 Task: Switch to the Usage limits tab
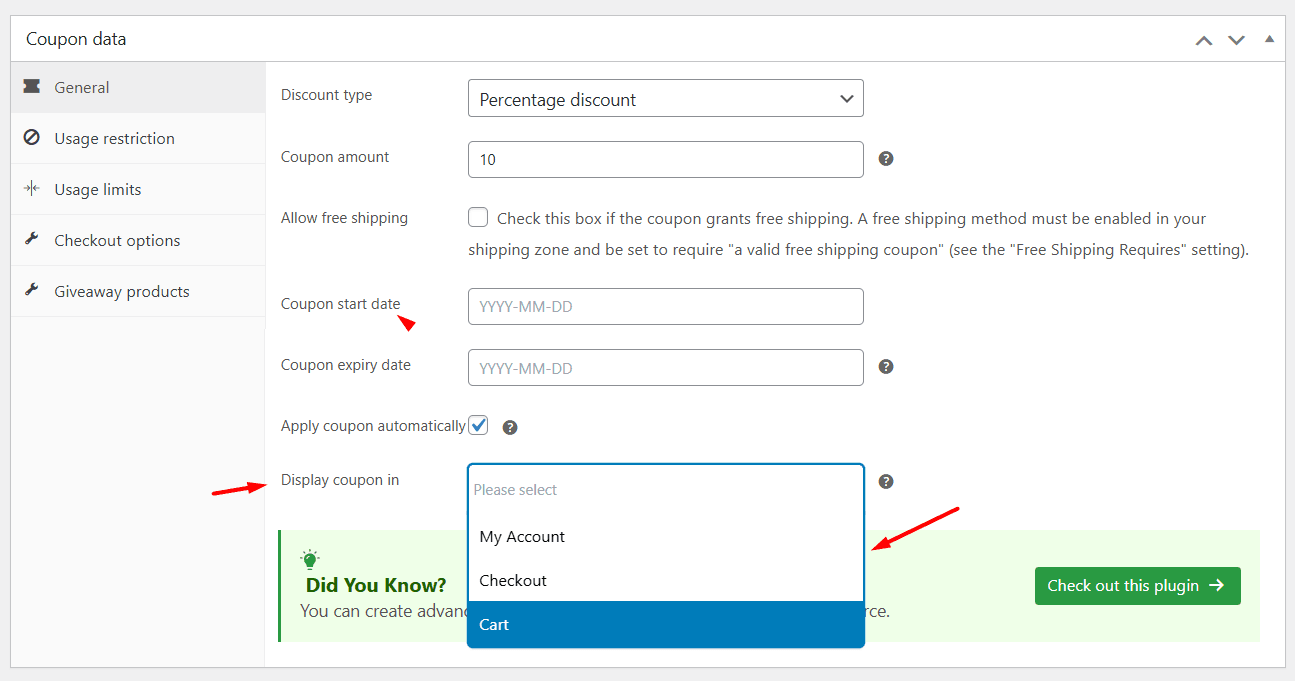coord(98,190)
